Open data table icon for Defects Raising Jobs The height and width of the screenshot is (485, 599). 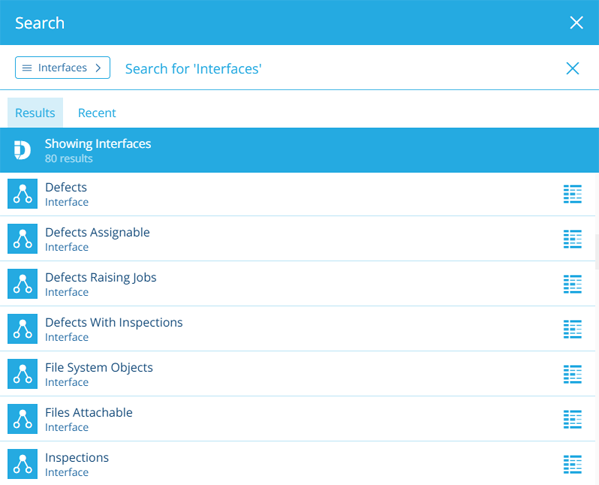572,284
